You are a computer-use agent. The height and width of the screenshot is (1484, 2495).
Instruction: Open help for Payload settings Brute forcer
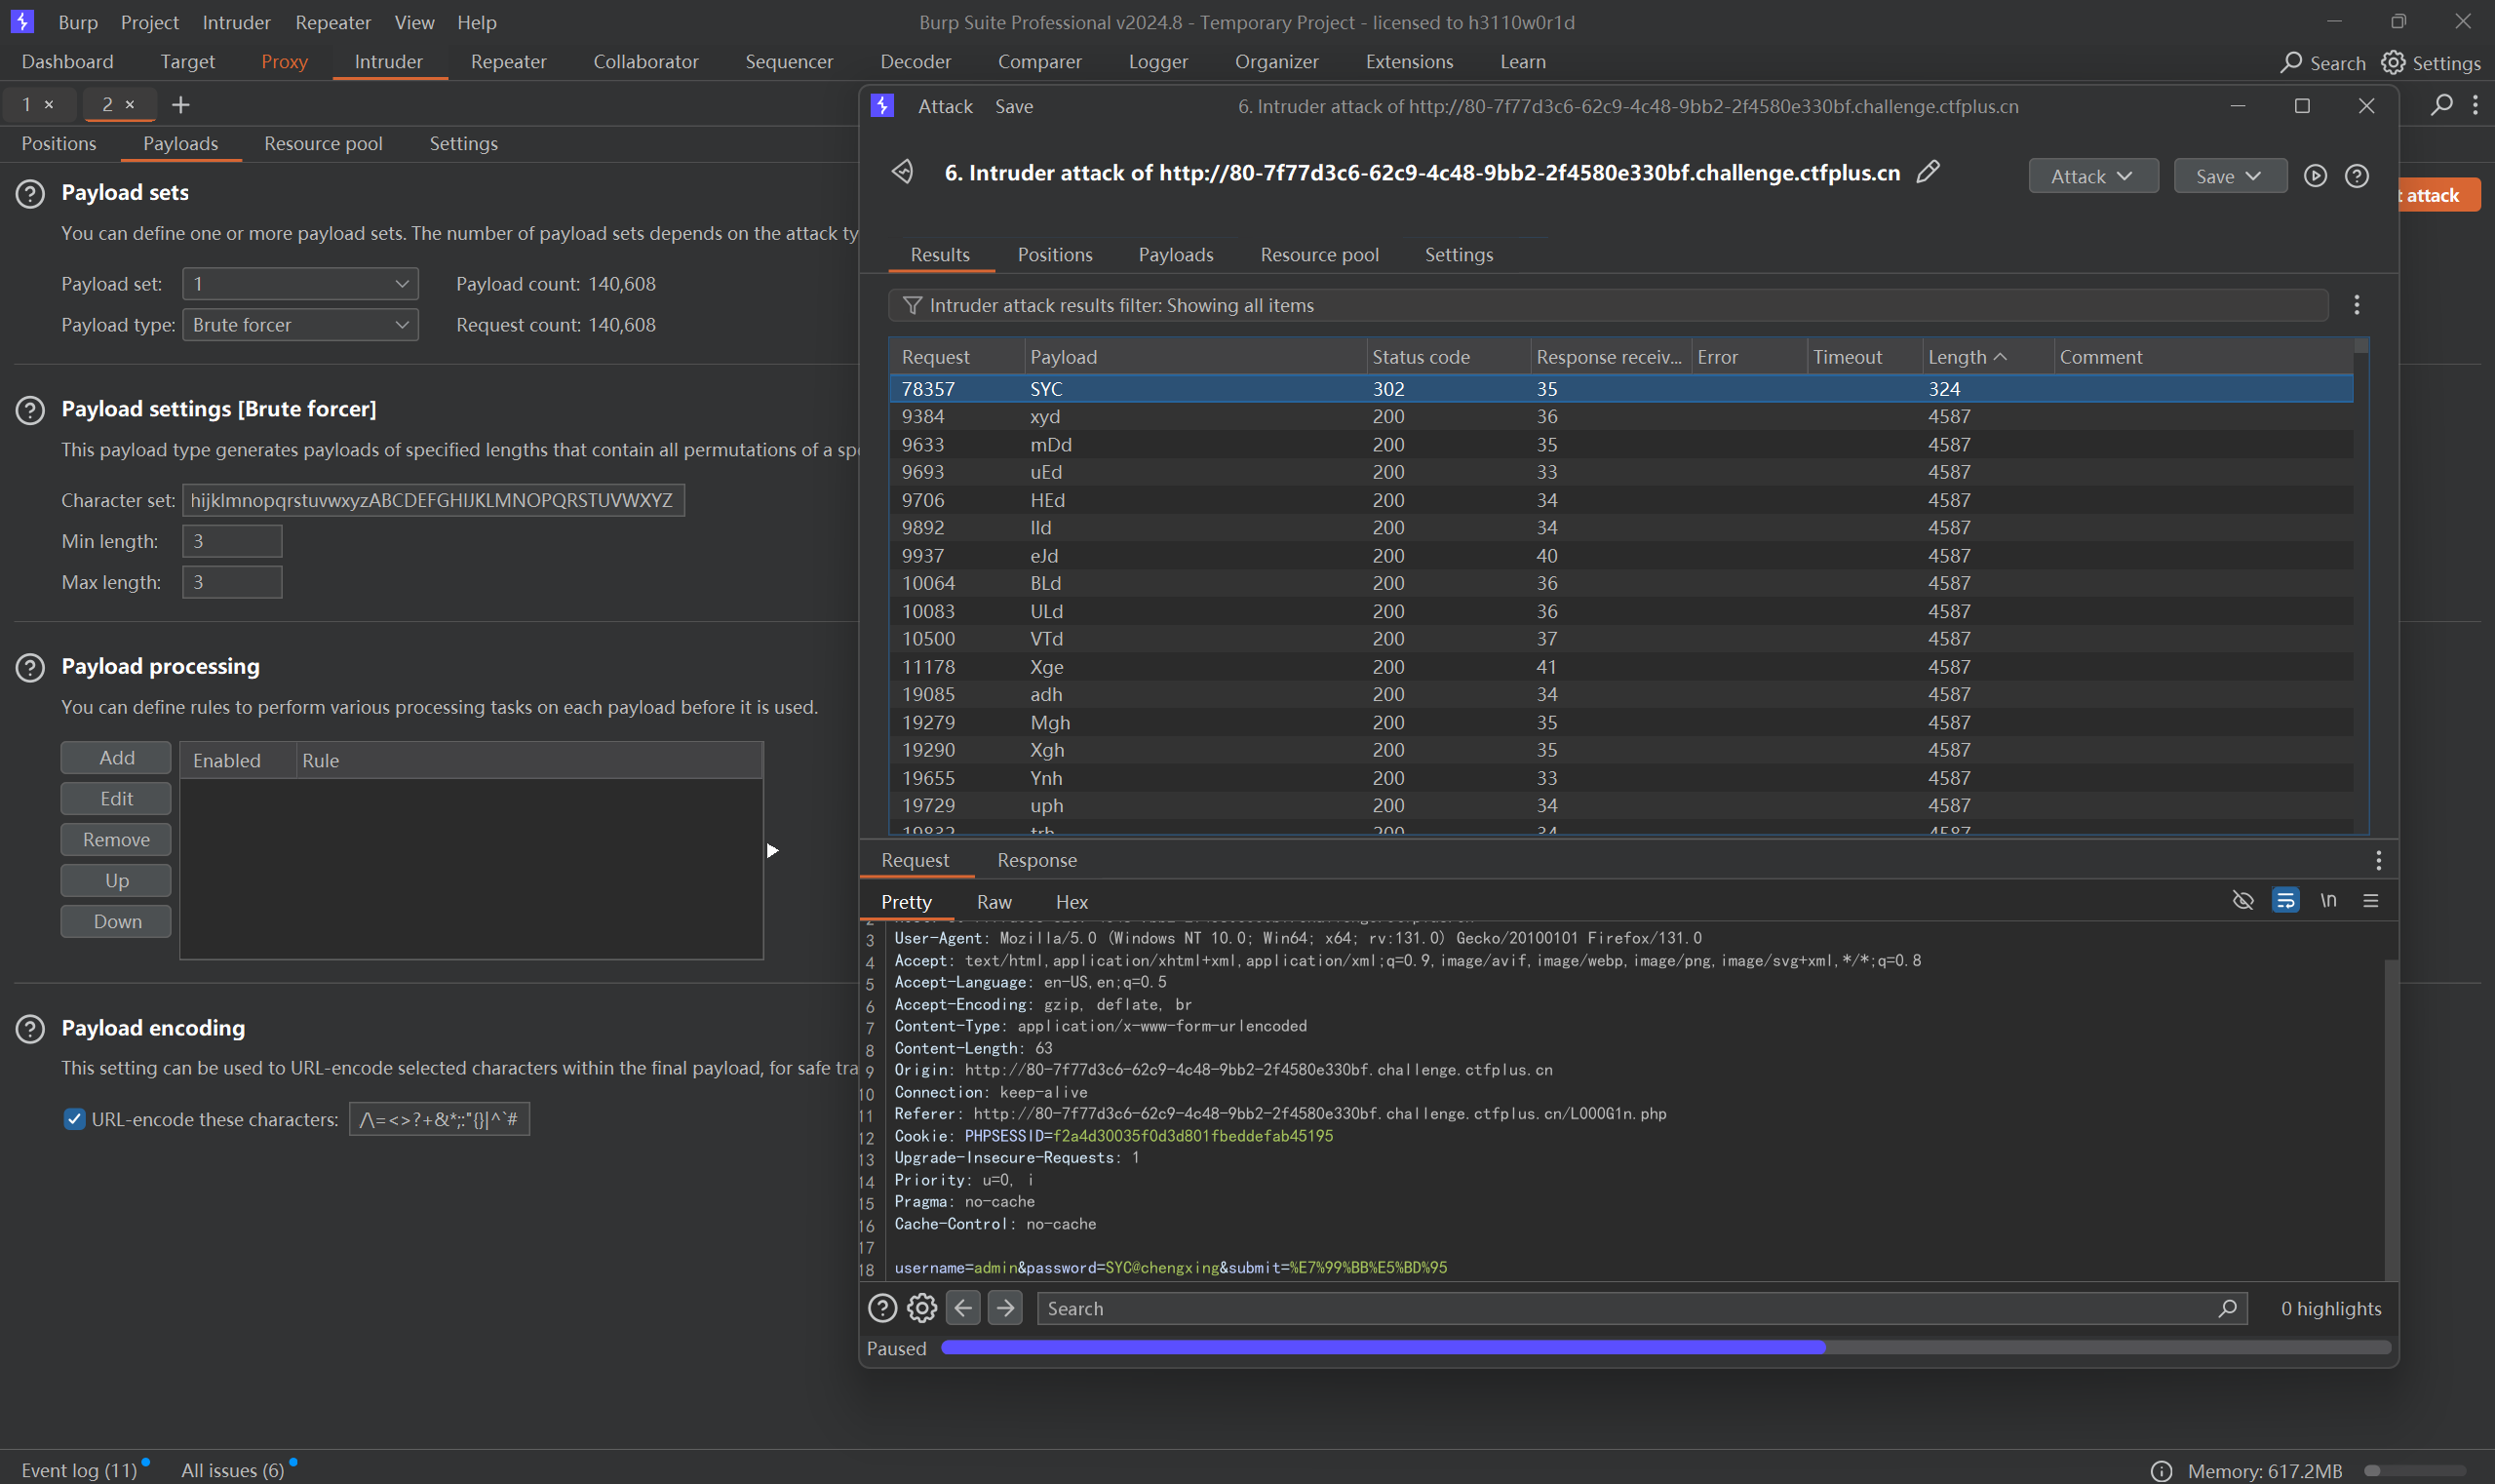pos(30,410)
